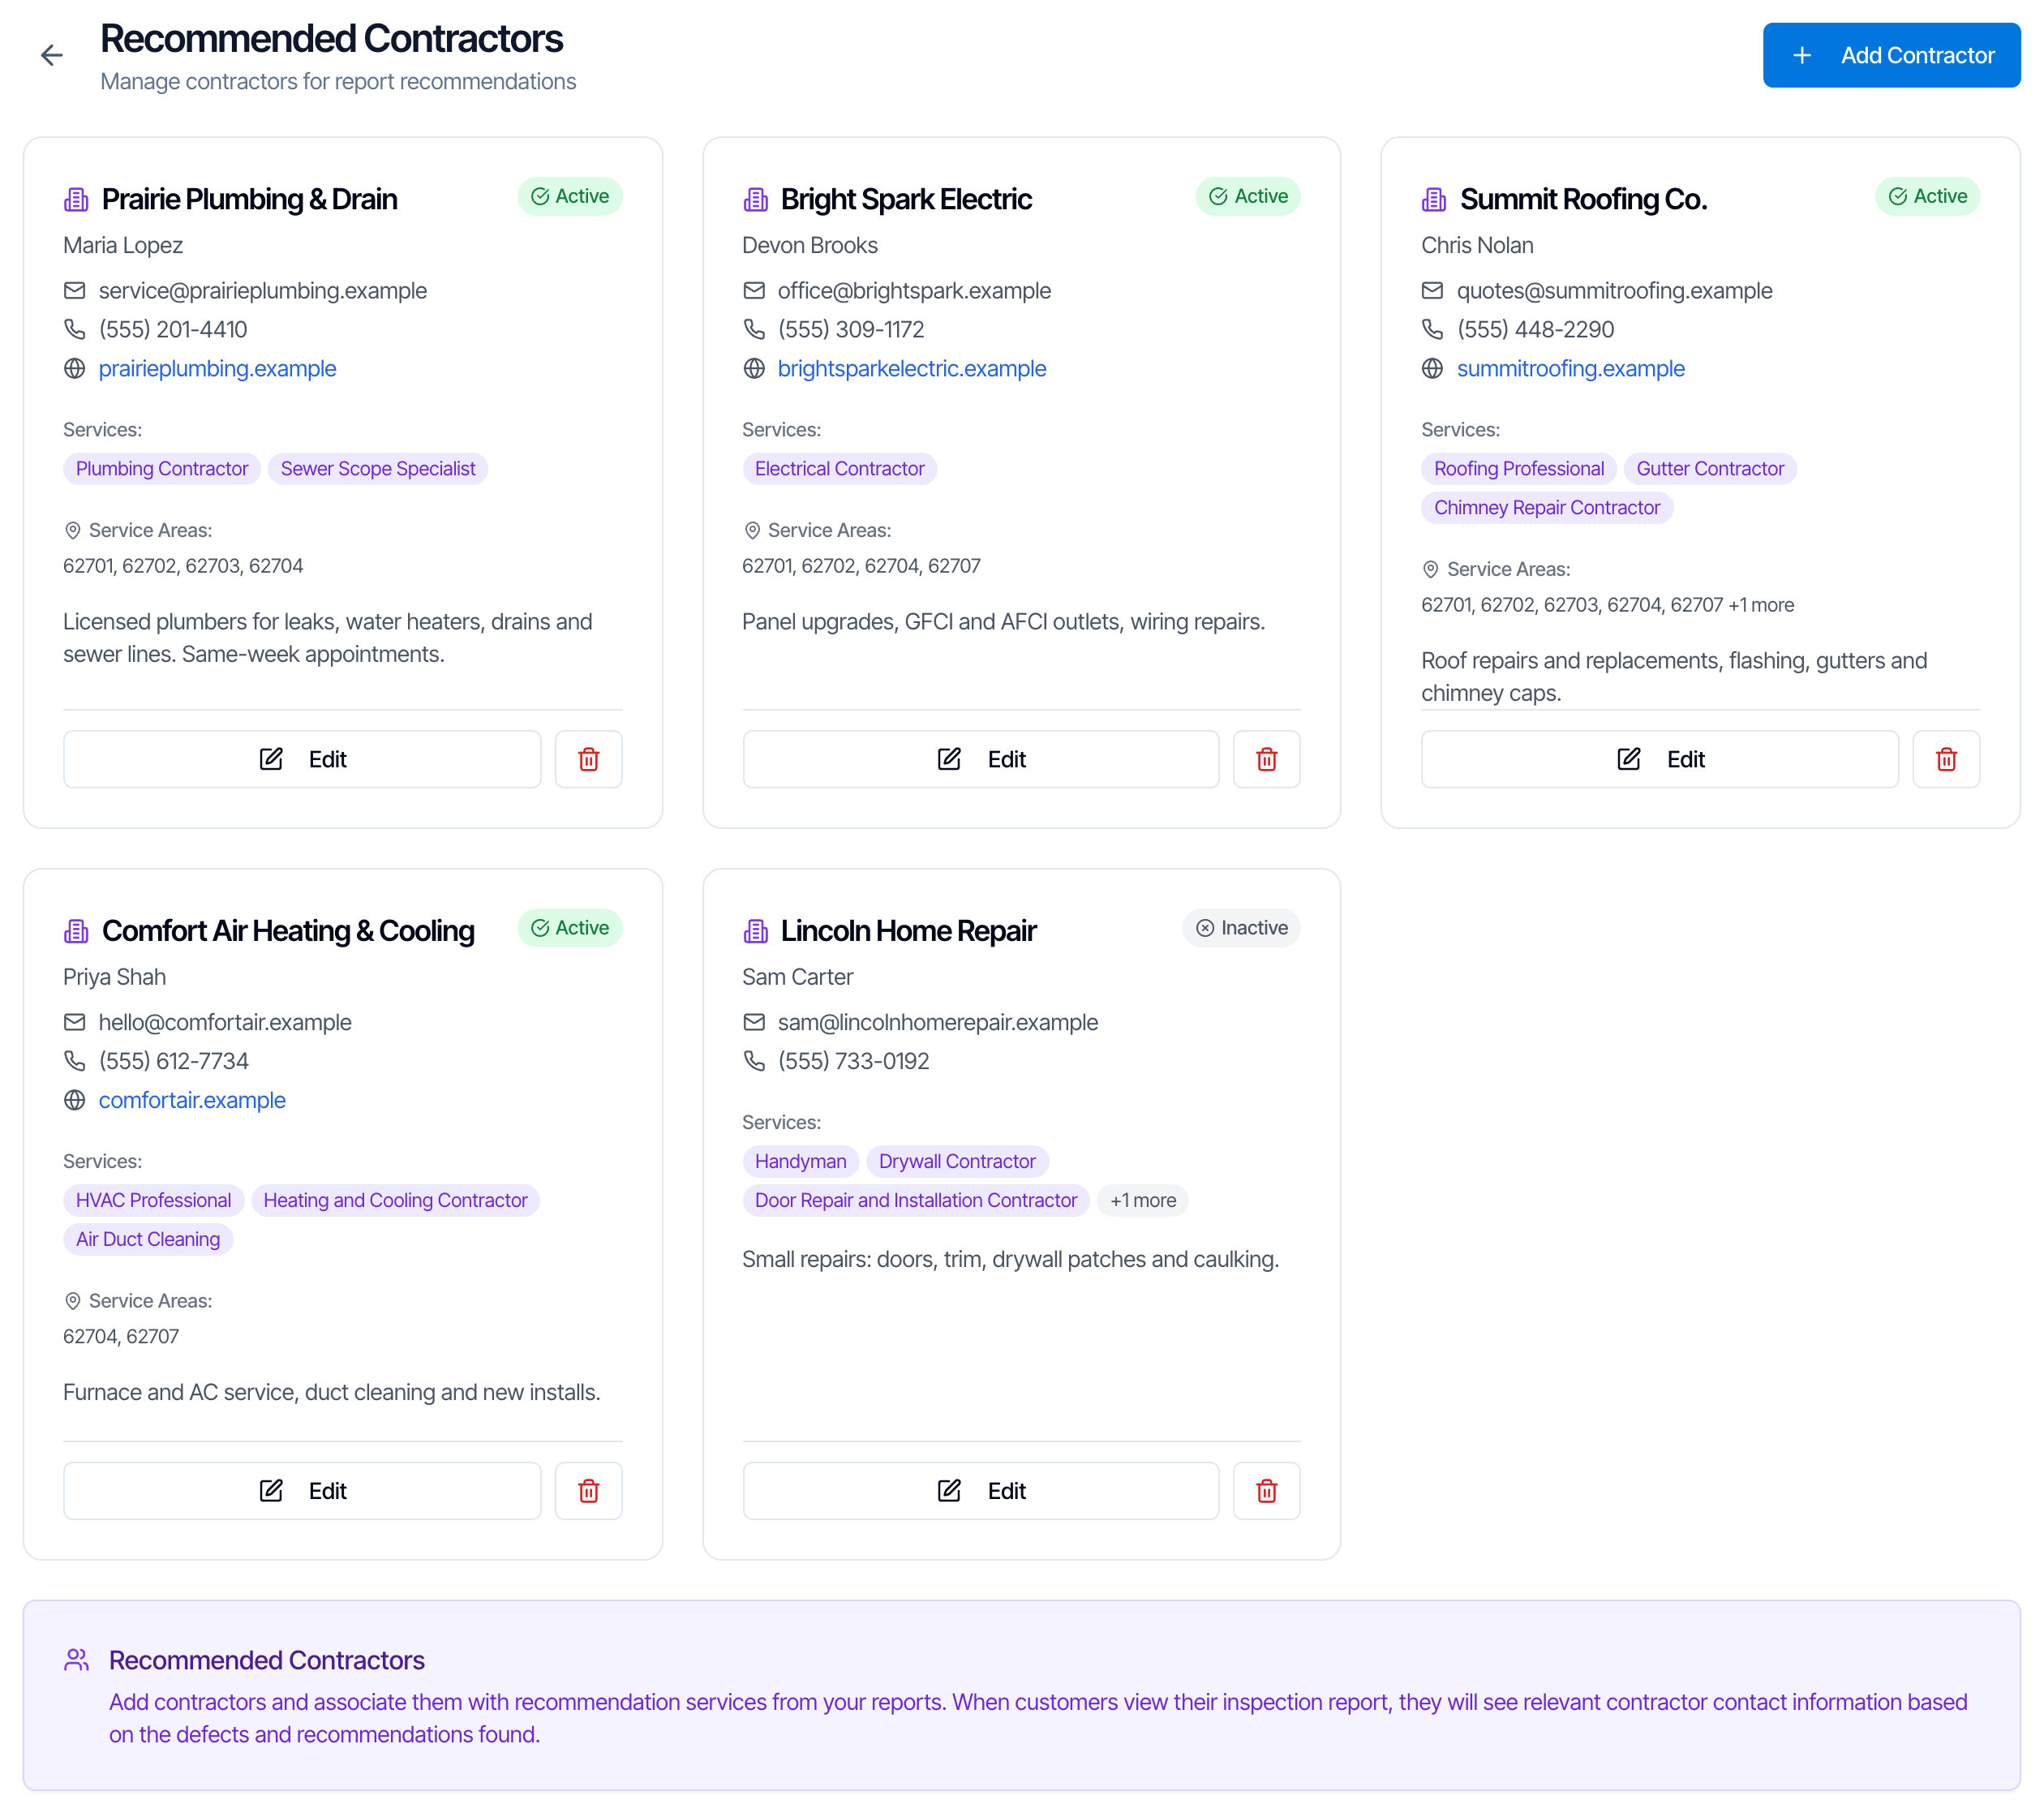Click the building icon beside Lincoln Home Repair

pyautogui.click(x=755, y=931)
